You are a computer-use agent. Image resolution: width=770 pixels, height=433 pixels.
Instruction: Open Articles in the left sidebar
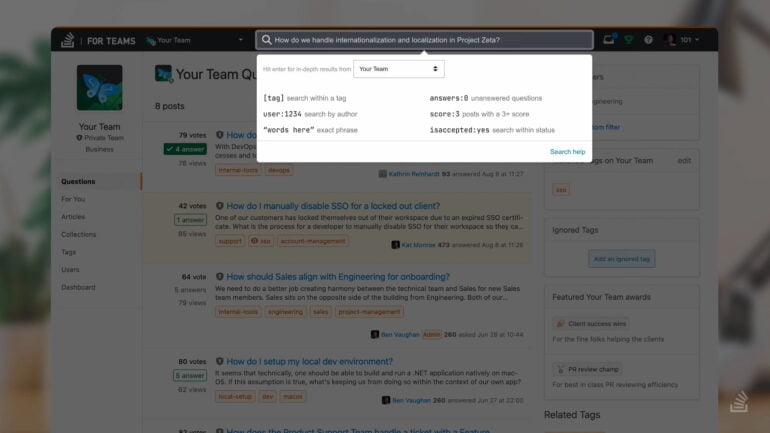[x=73, y=216]
